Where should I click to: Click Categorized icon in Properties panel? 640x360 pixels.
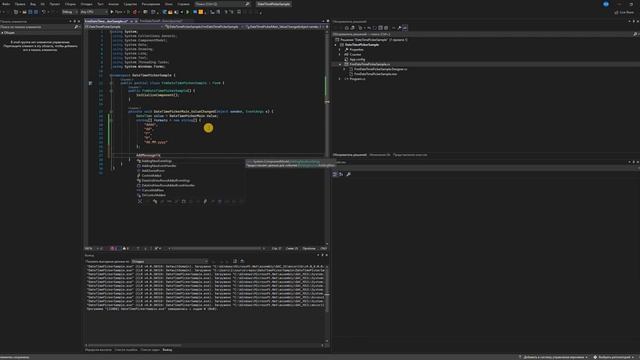335,174
